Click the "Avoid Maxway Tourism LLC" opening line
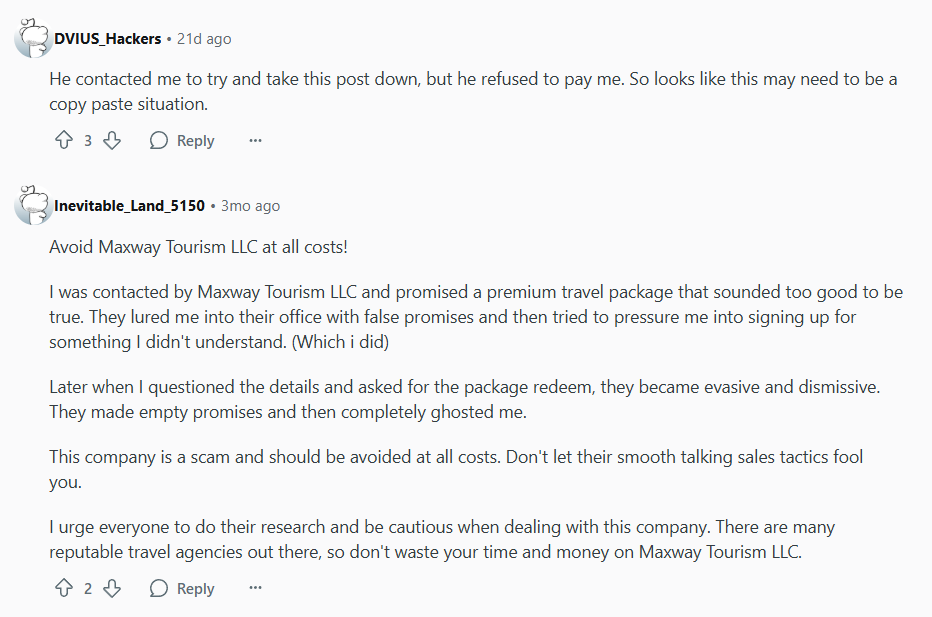 pyautogui.click(x=199, y=246)
